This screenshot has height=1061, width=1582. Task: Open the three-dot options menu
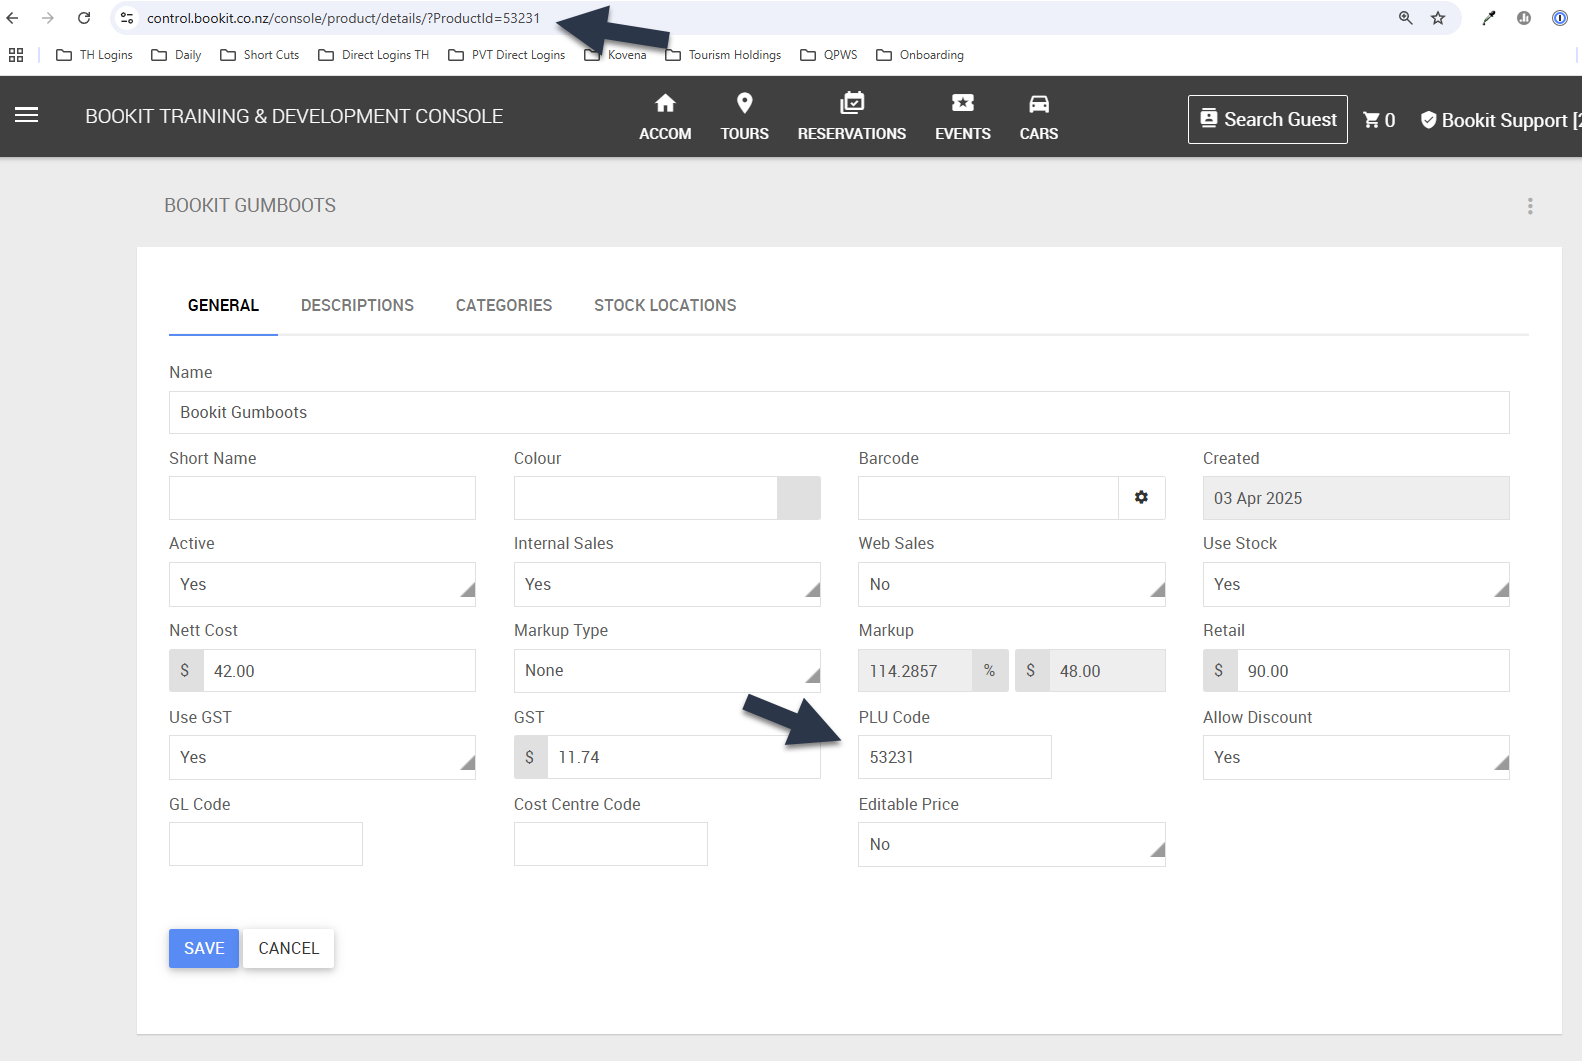[1529, 206]
